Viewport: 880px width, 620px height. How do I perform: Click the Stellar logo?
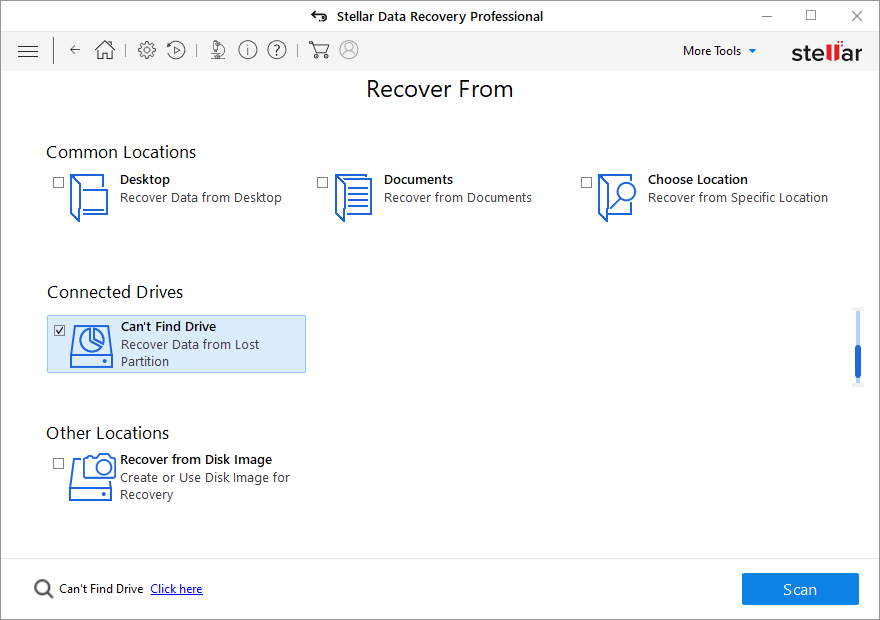tap(826, 52)
